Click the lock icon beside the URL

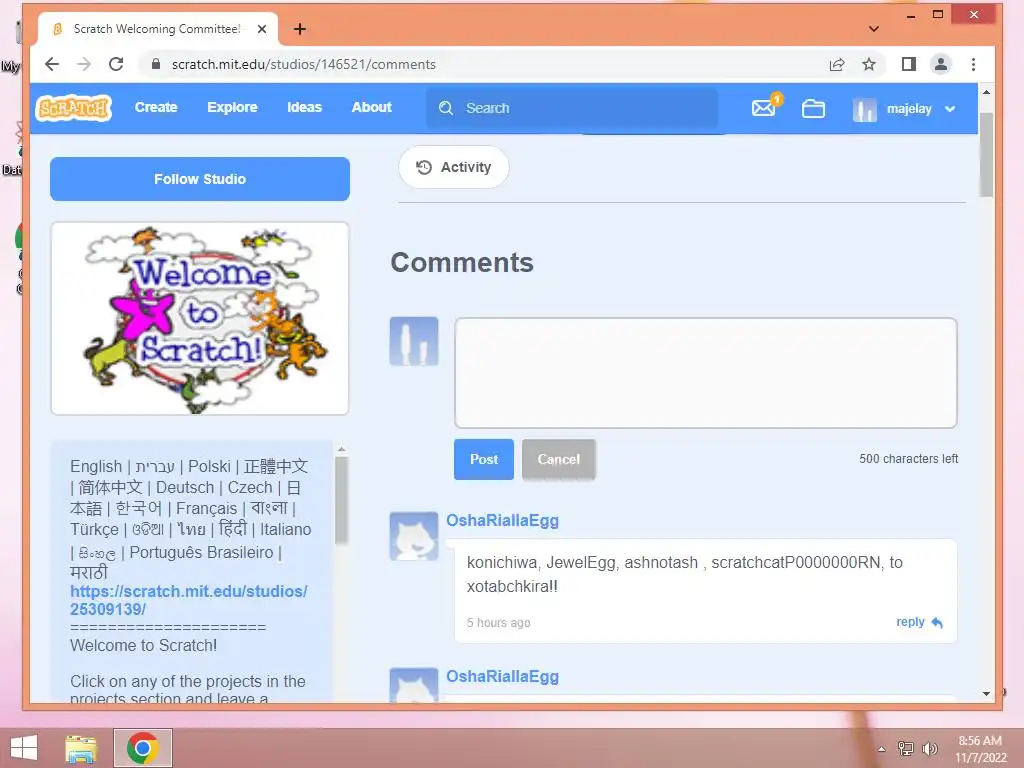[155, 64]
